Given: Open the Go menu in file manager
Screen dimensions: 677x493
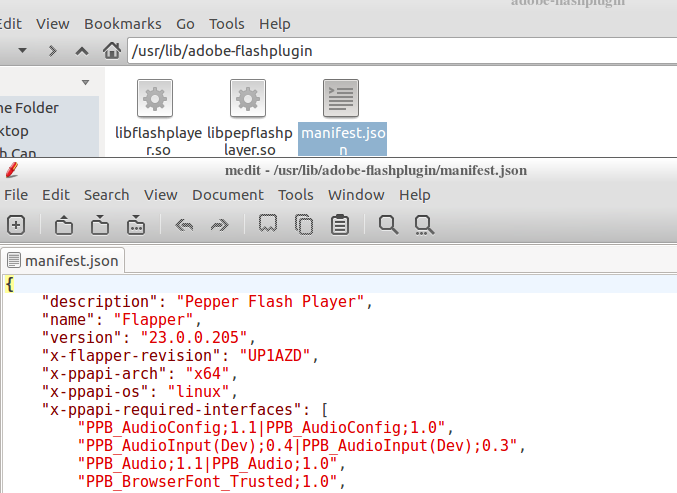Looking at the screenshot, I should (x=185, y=24).
